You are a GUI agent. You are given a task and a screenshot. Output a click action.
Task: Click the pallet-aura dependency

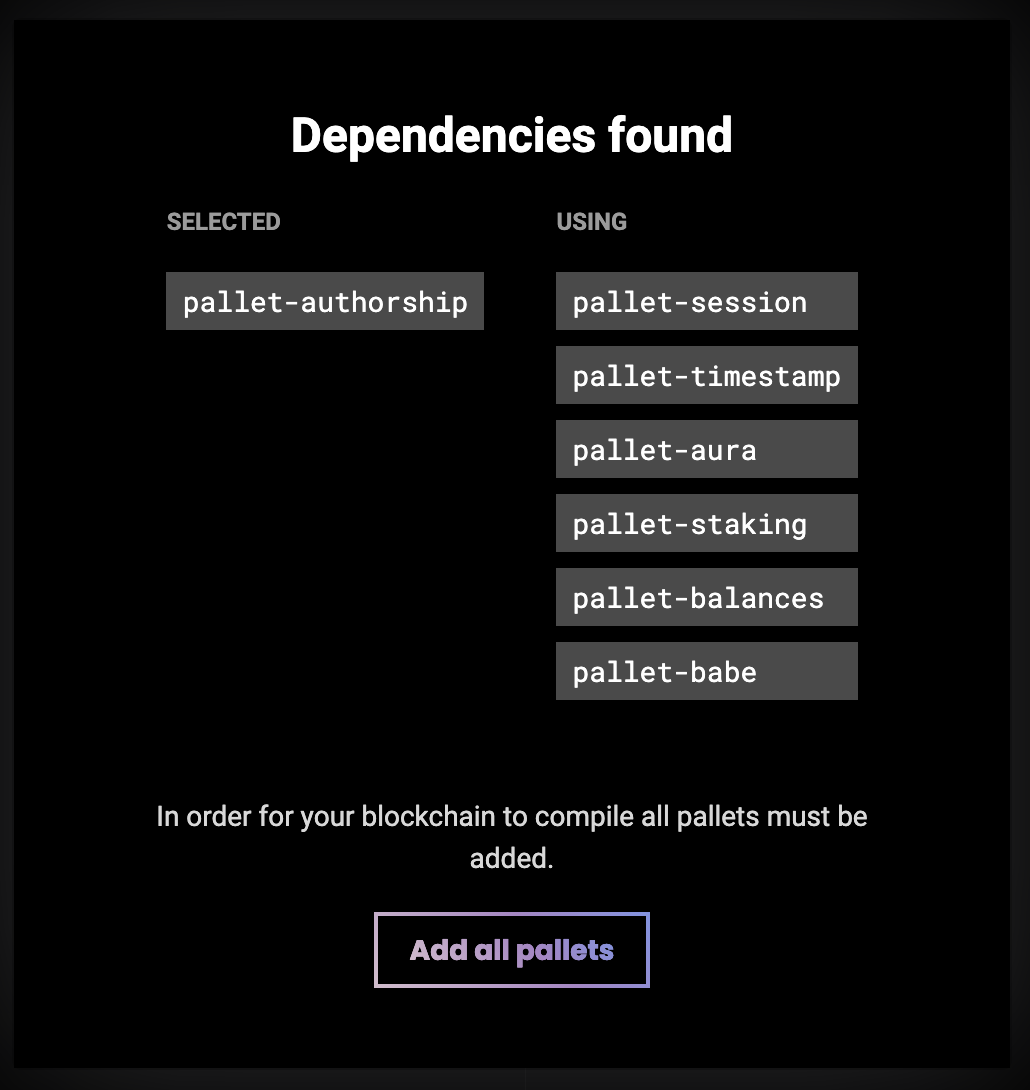tap(706, 449)
